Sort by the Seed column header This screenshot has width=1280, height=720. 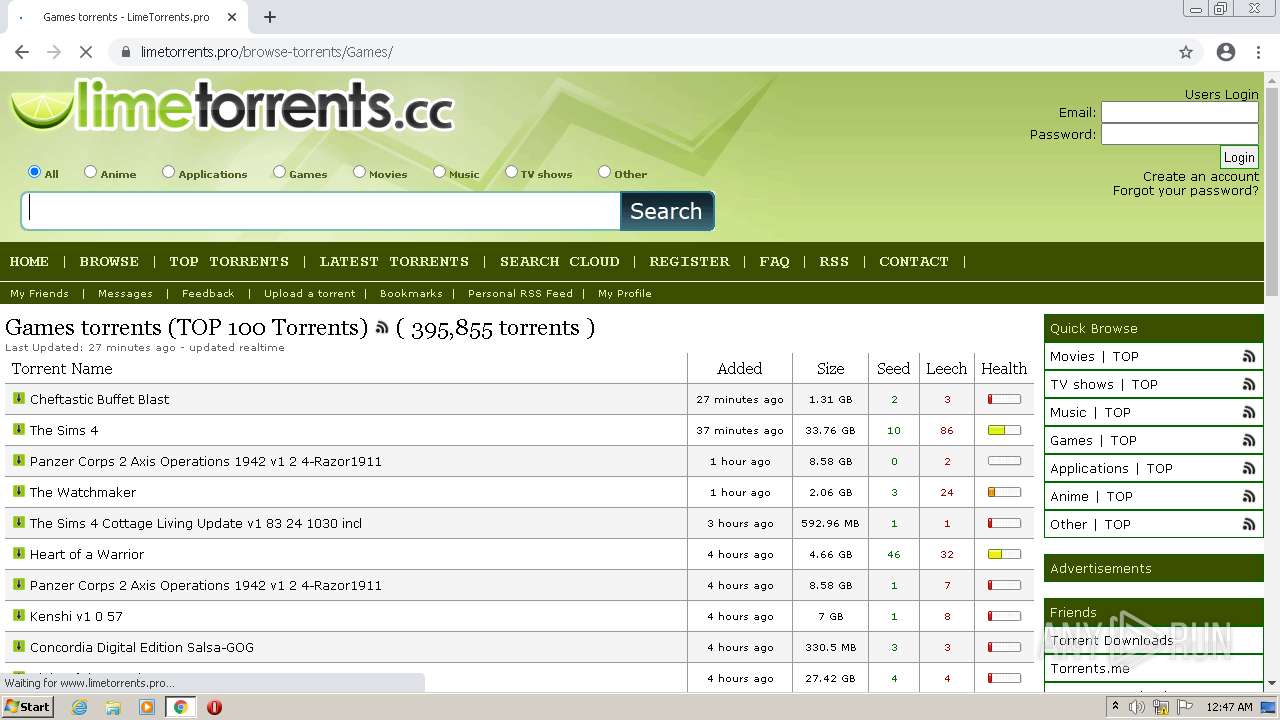[x=893, y=368]
